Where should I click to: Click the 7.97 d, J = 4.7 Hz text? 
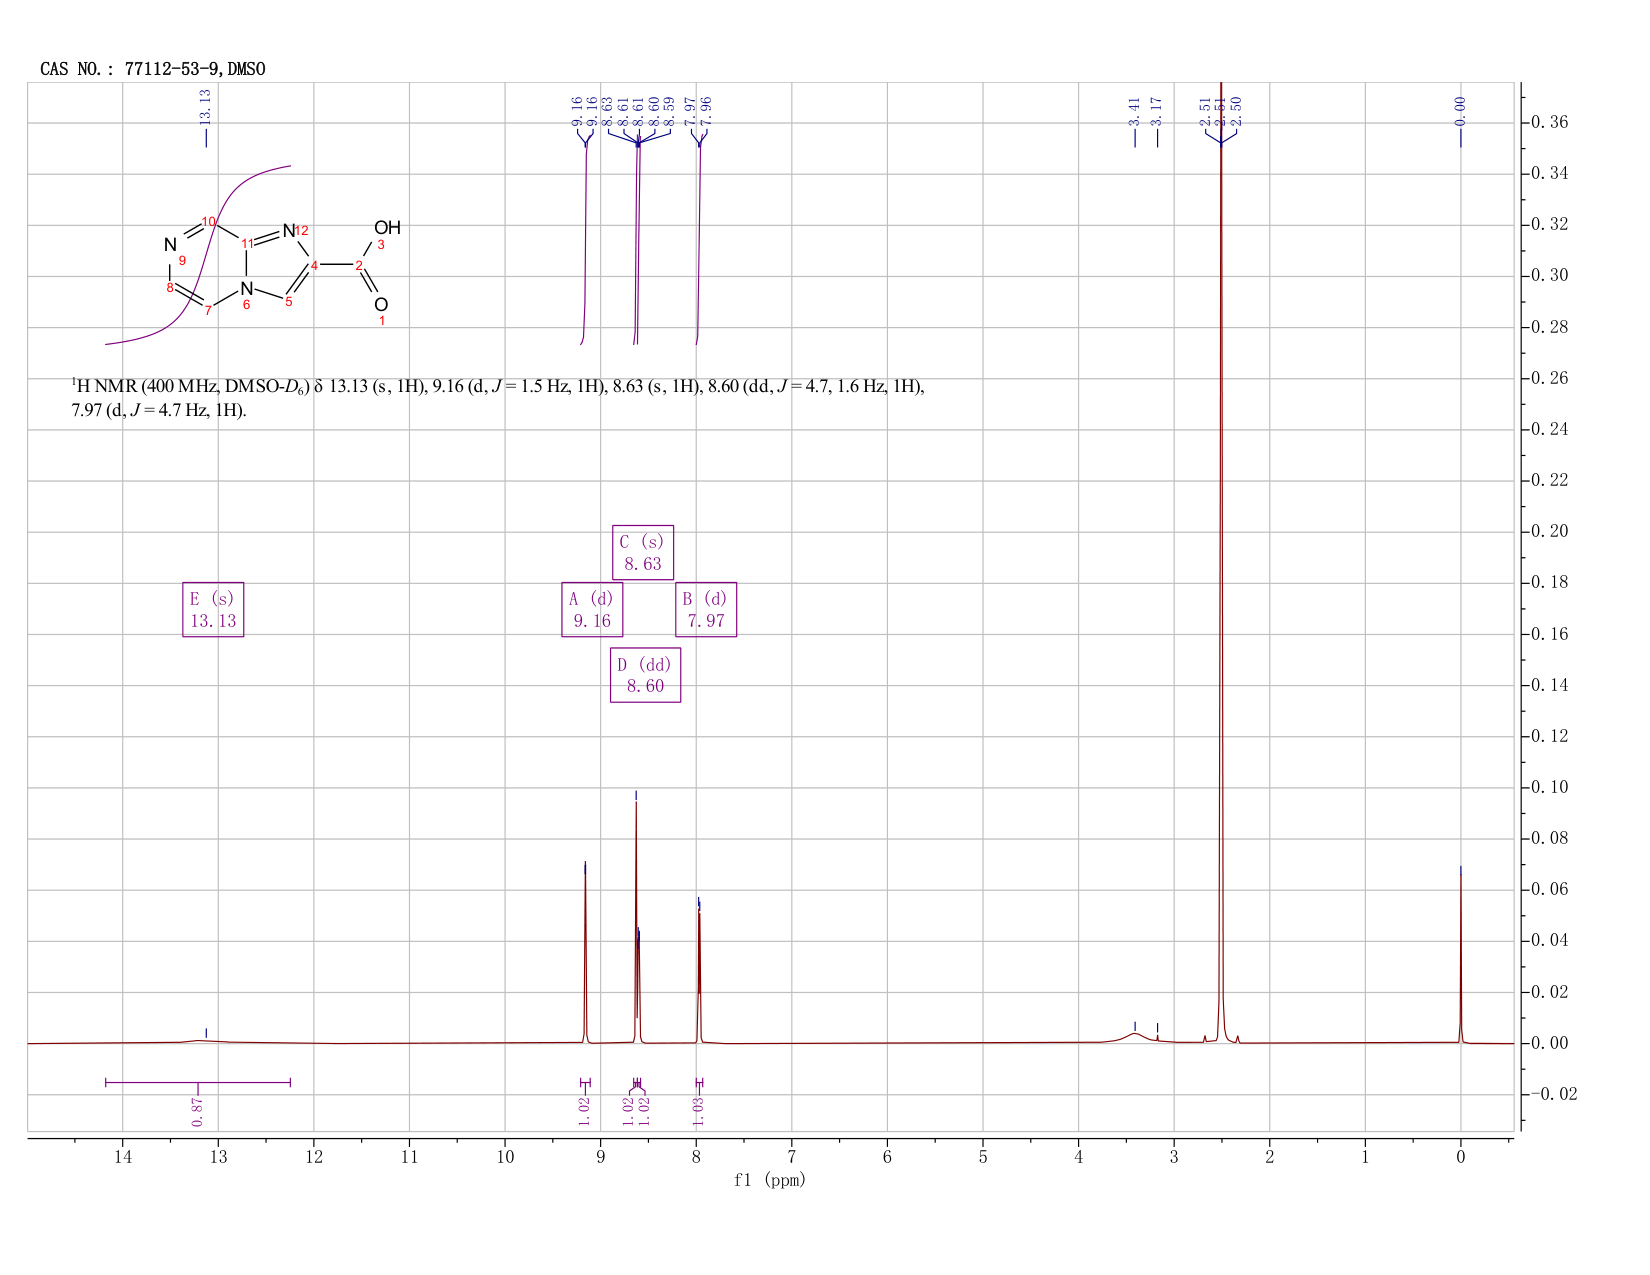point(159,410)
